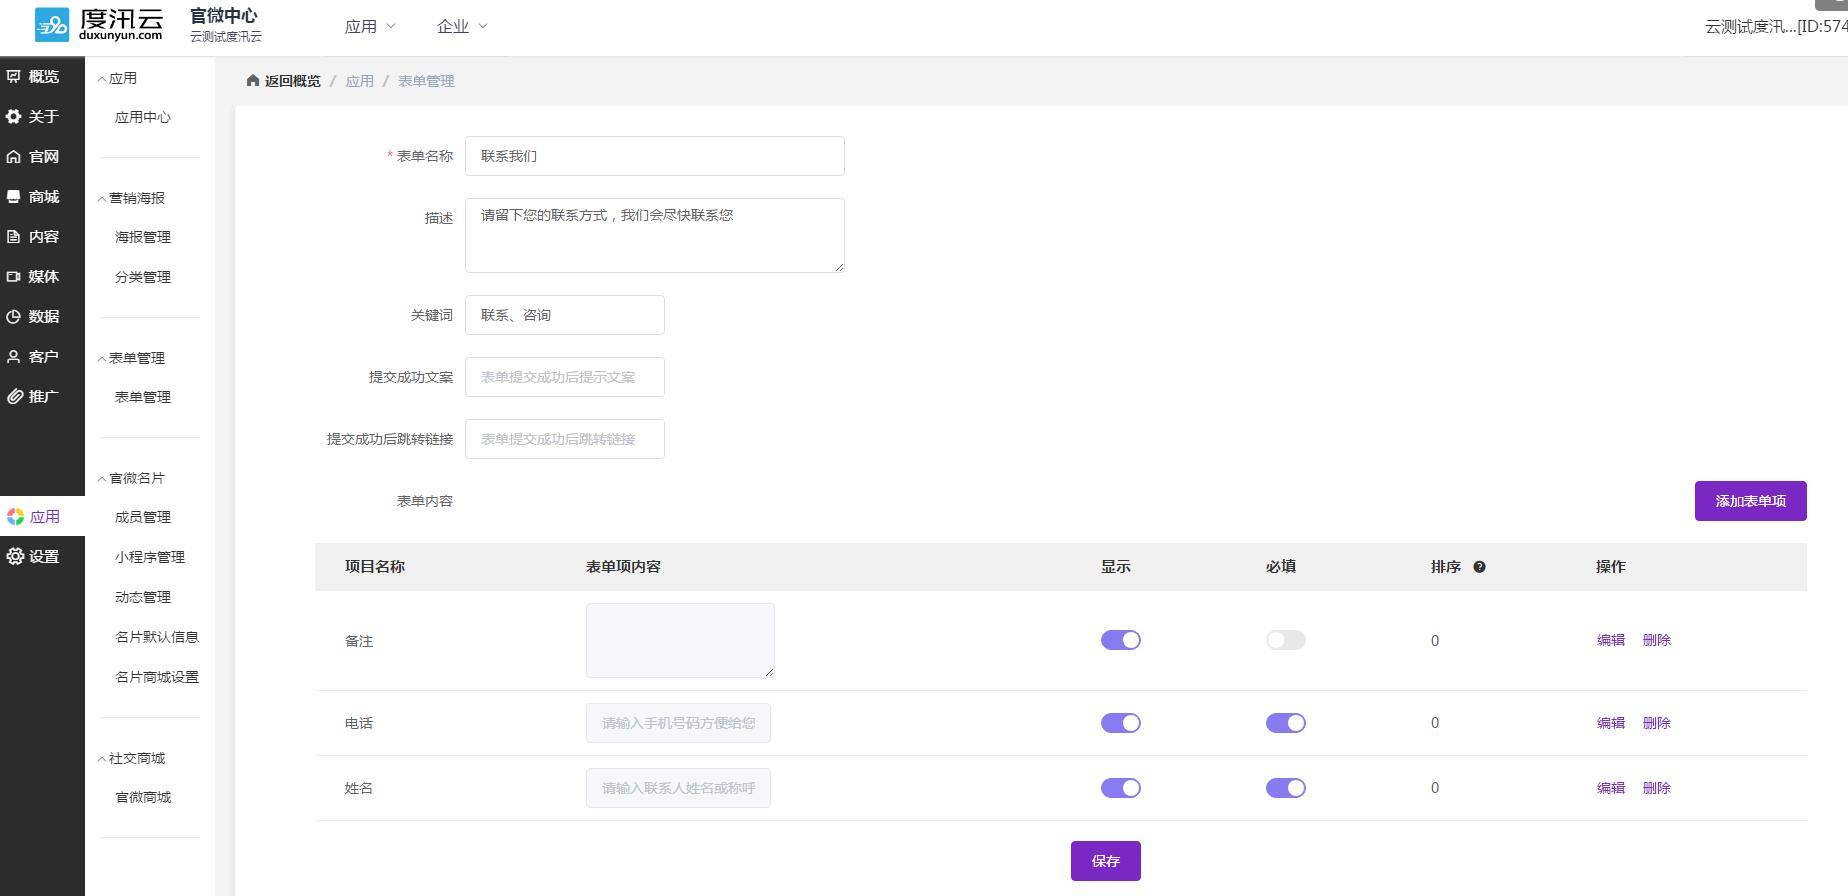The width and height of the screenshot is (1848, 896).
Task: Click the 排序 value 0 in 备注 row
Action: [x=1435, y=641]
